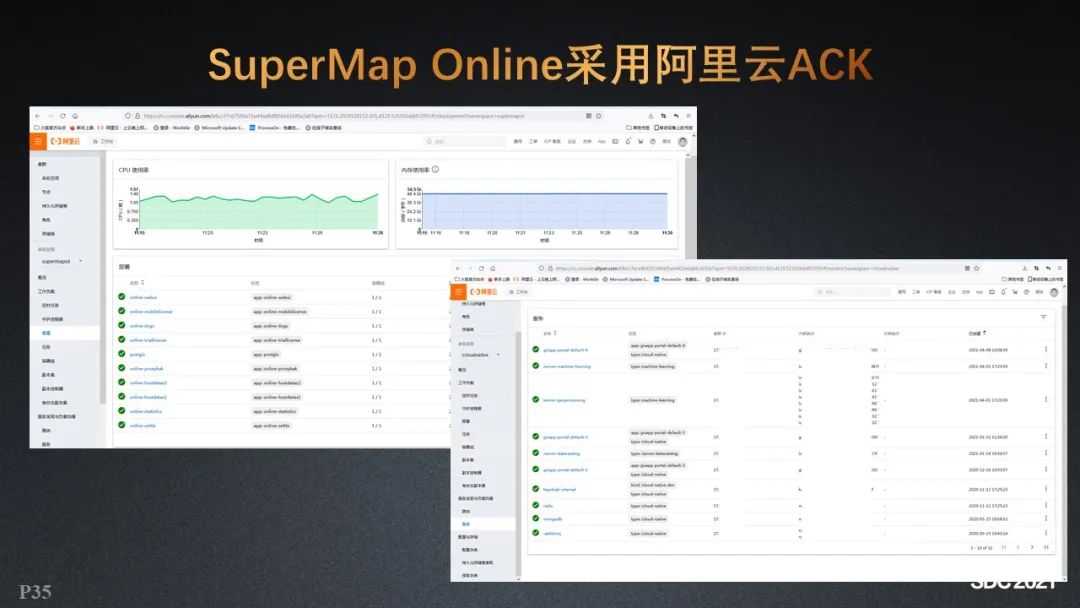Viewport: 1080px width, 608px height.
Task: Open the orange hamburger menu in the icloudnative window
Action: point(458,292)
